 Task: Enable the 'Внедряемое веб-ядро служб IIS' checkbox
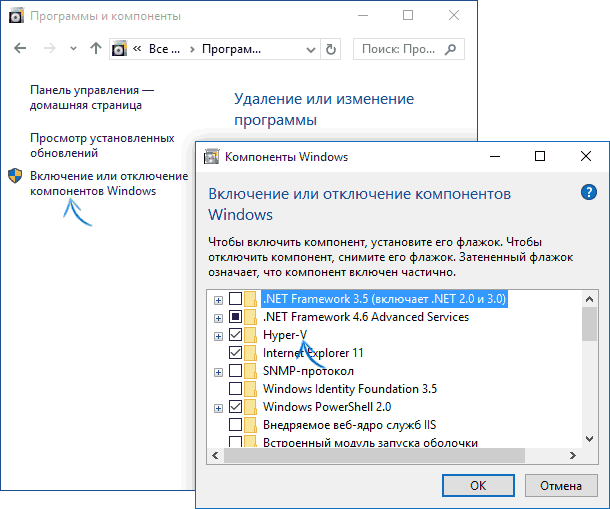pyautogui.click(x=235, y=425)
